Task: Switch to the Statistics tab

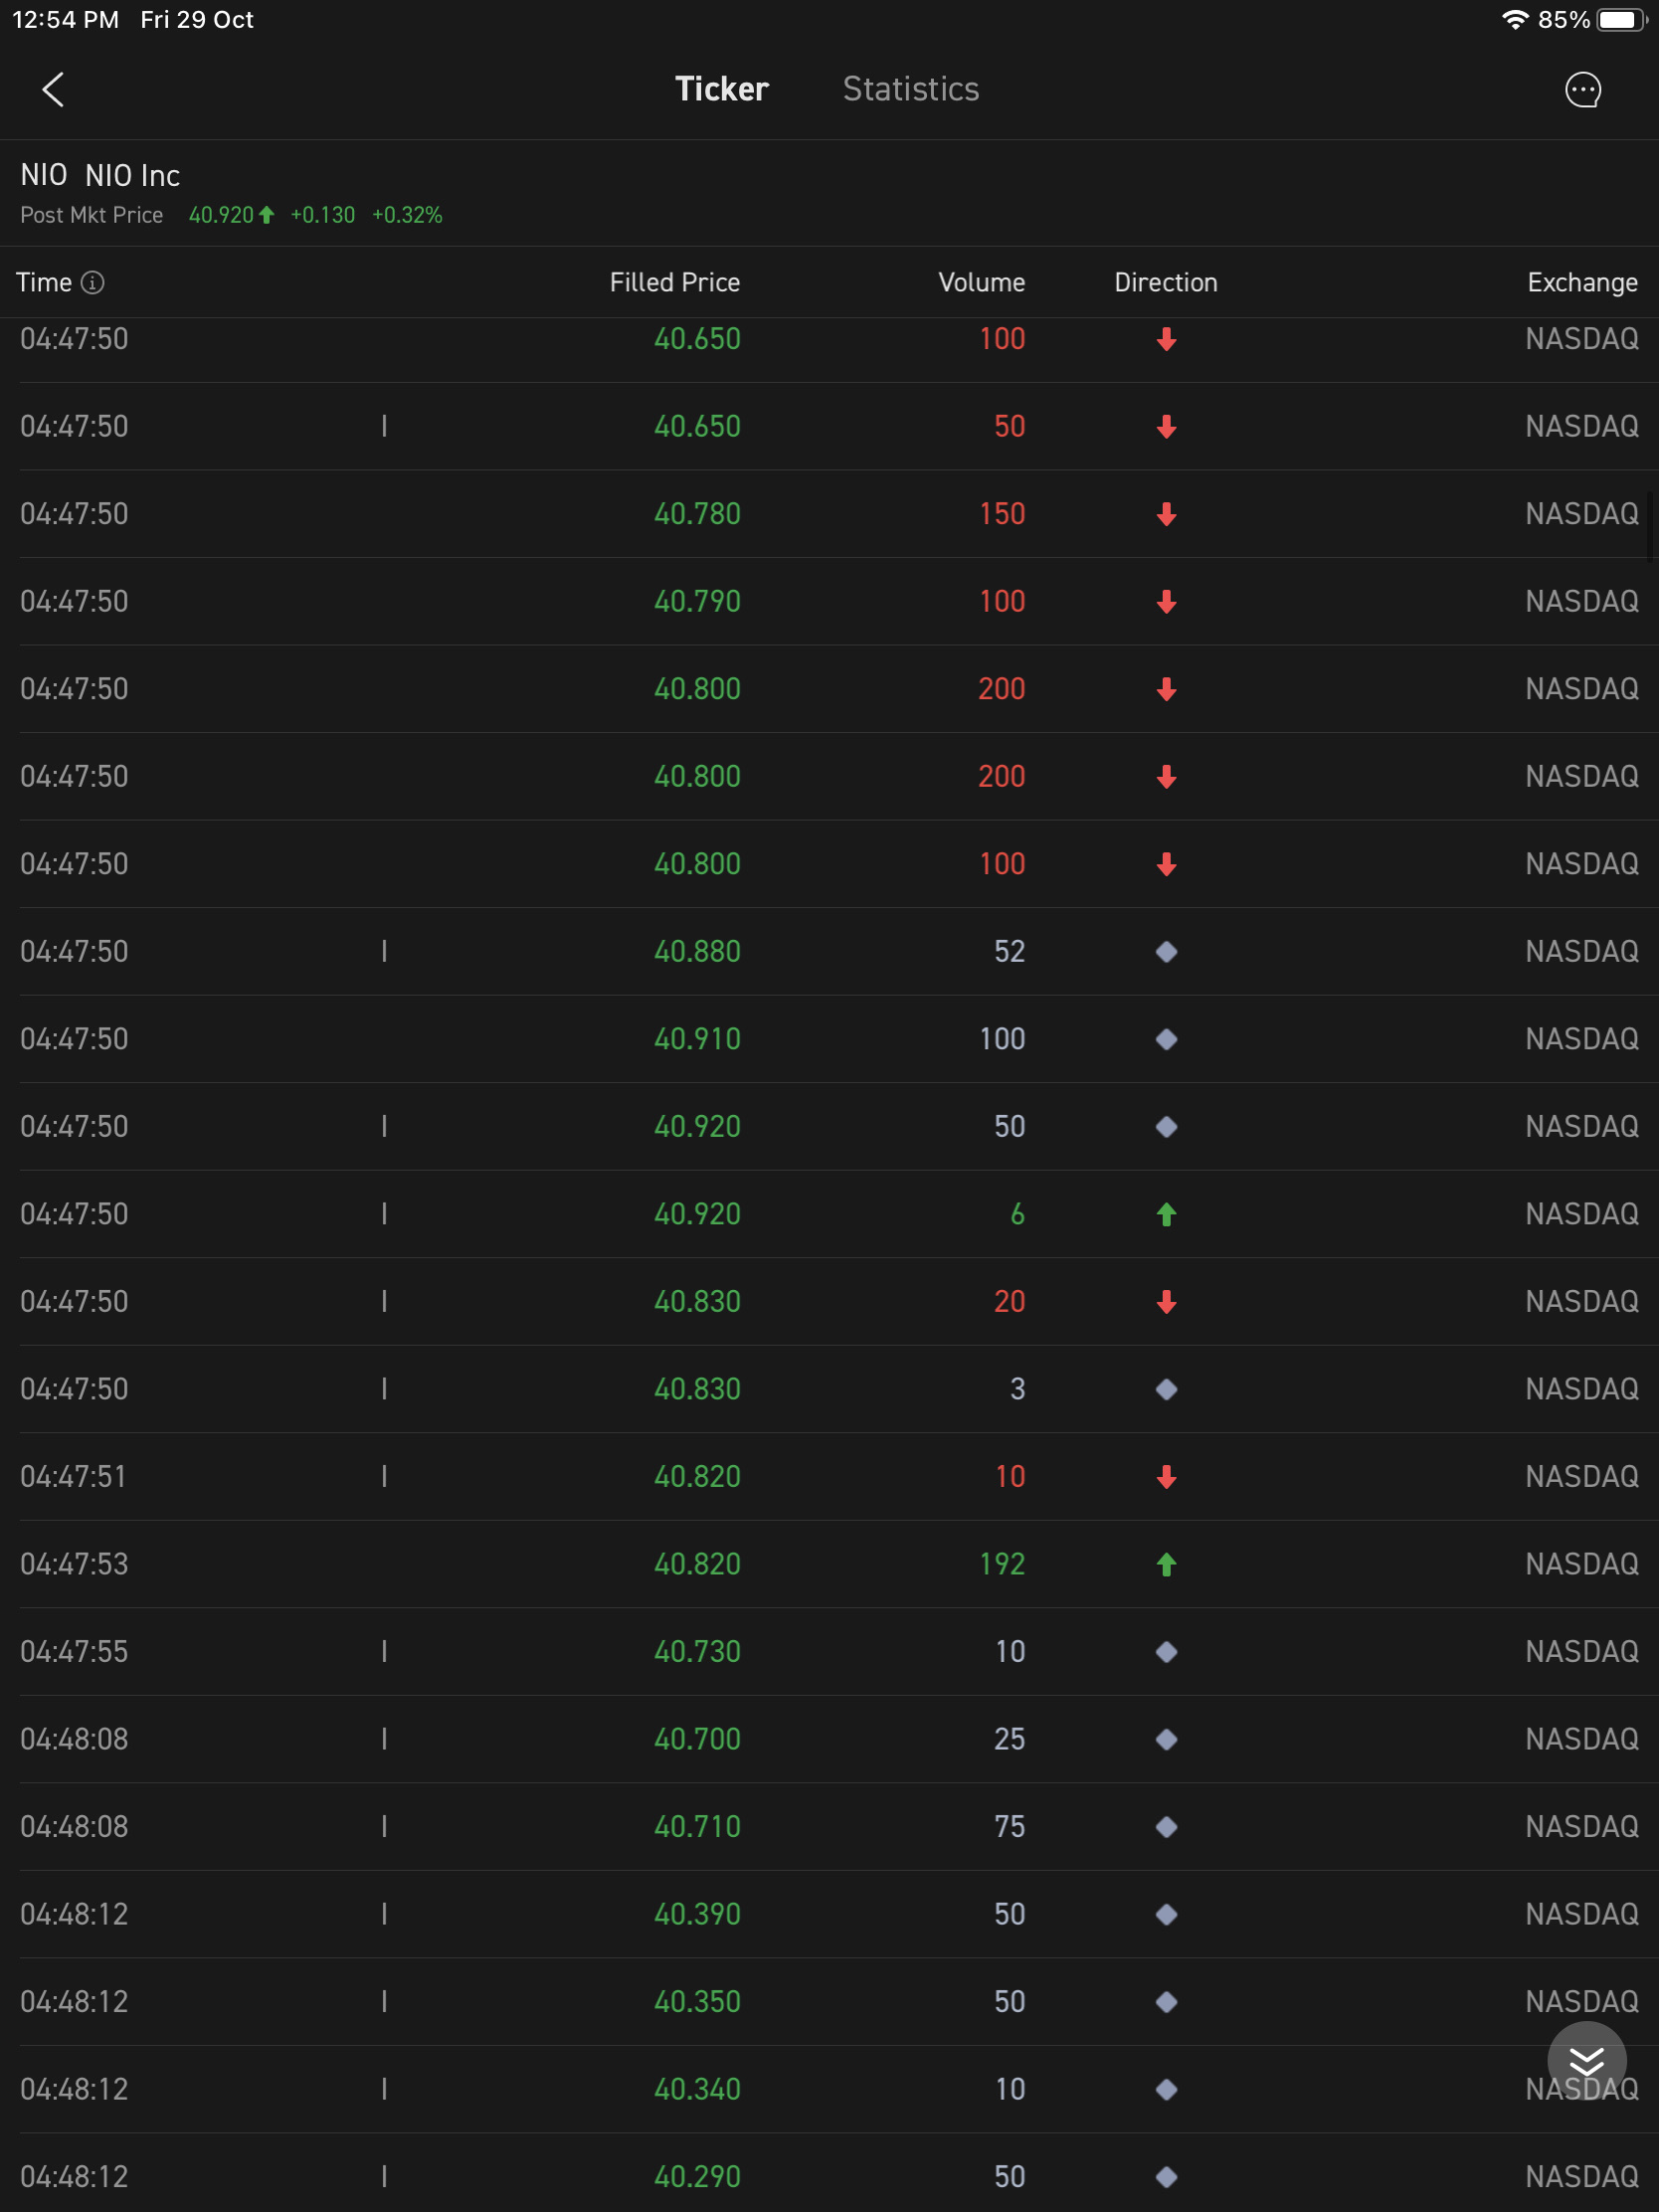Action: (x=910, y=89)
